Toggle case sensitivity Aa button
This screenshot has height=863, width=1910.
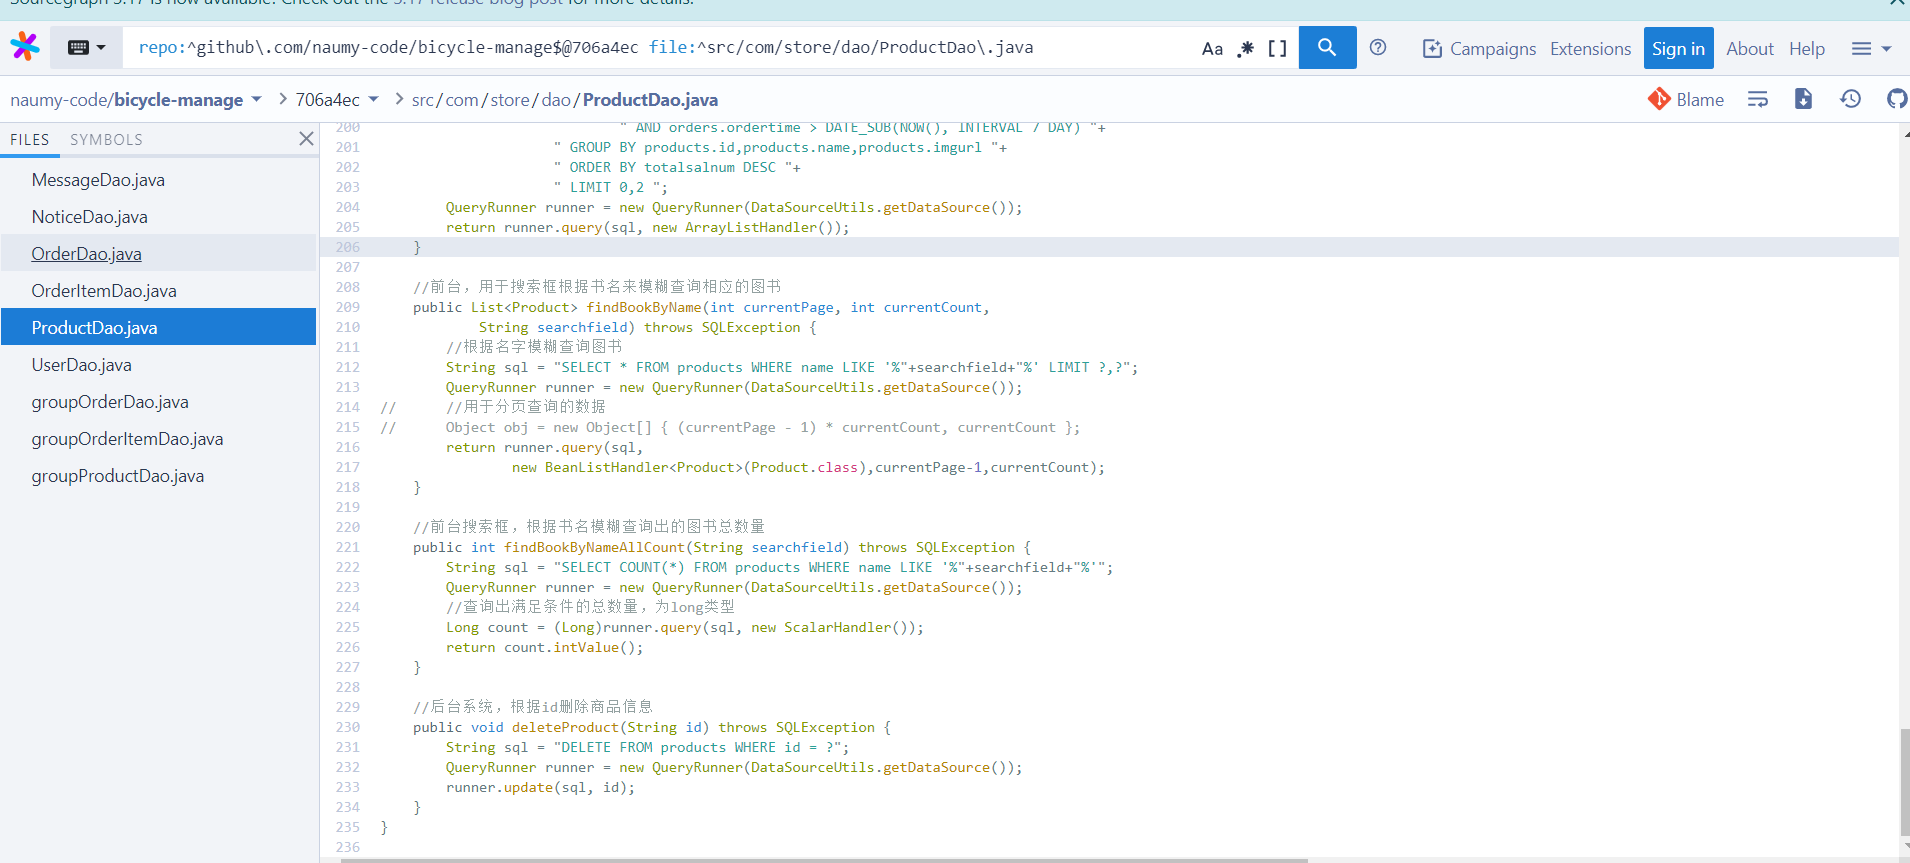coord(1212,48)
